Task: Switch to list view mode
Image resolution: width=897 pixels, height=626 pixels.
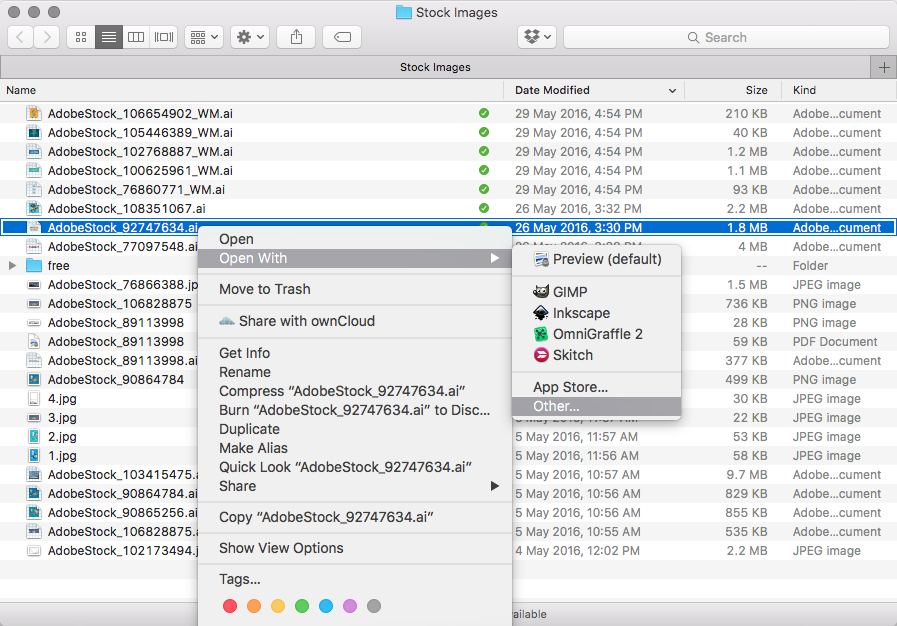Action: click(109, 37)
